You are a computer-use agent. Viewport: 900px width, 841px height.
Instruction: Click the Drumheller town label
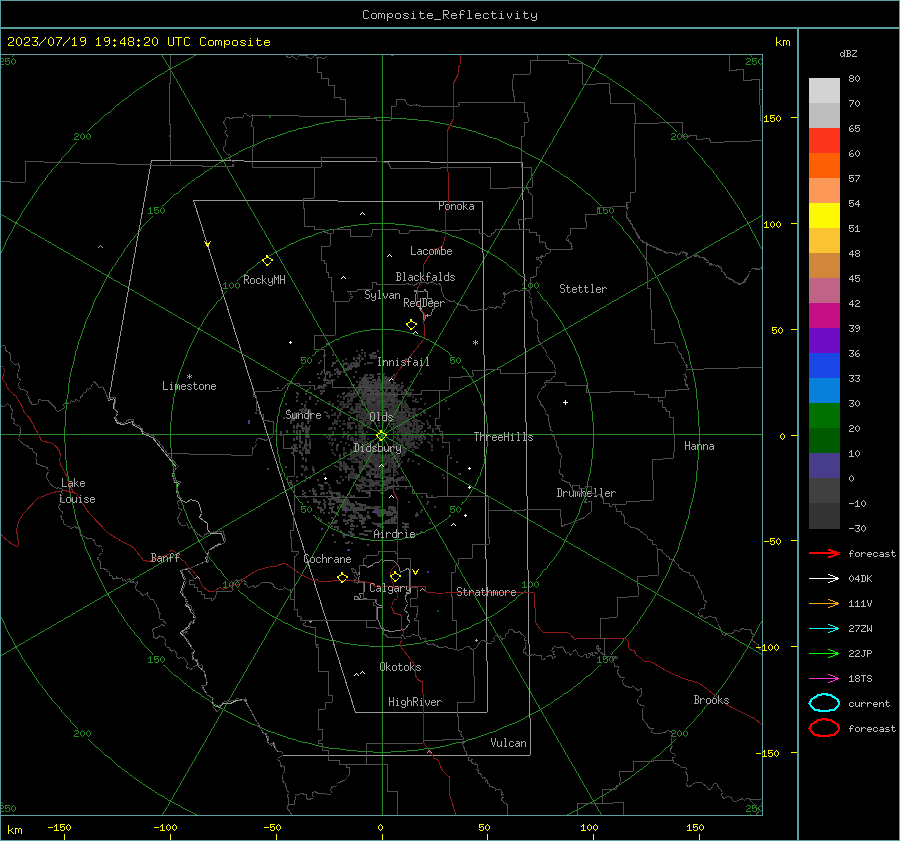[586, 493]
